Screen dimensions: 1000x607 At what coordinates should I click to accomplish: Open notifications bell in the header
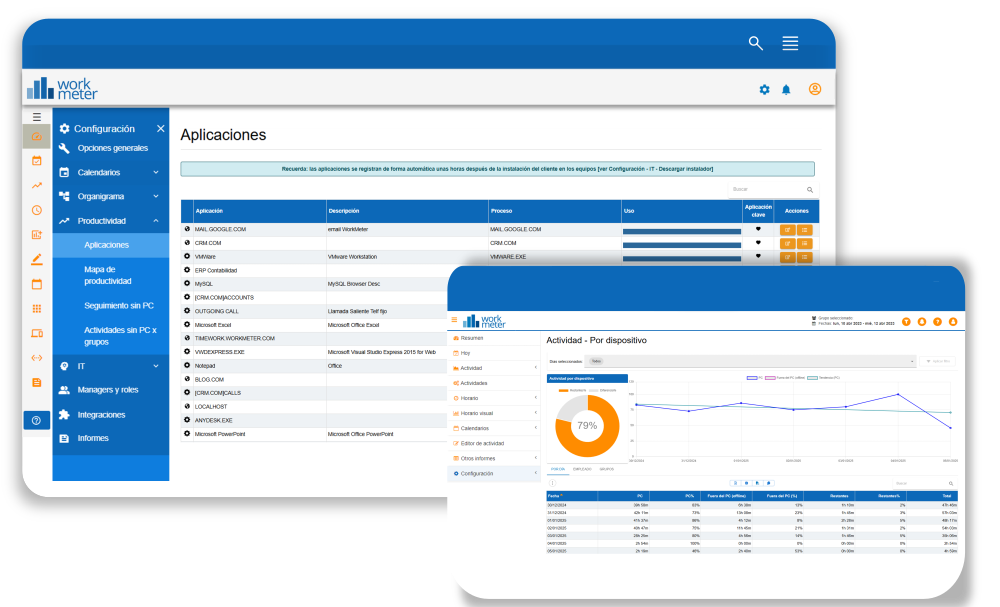[x=786, y=90]
